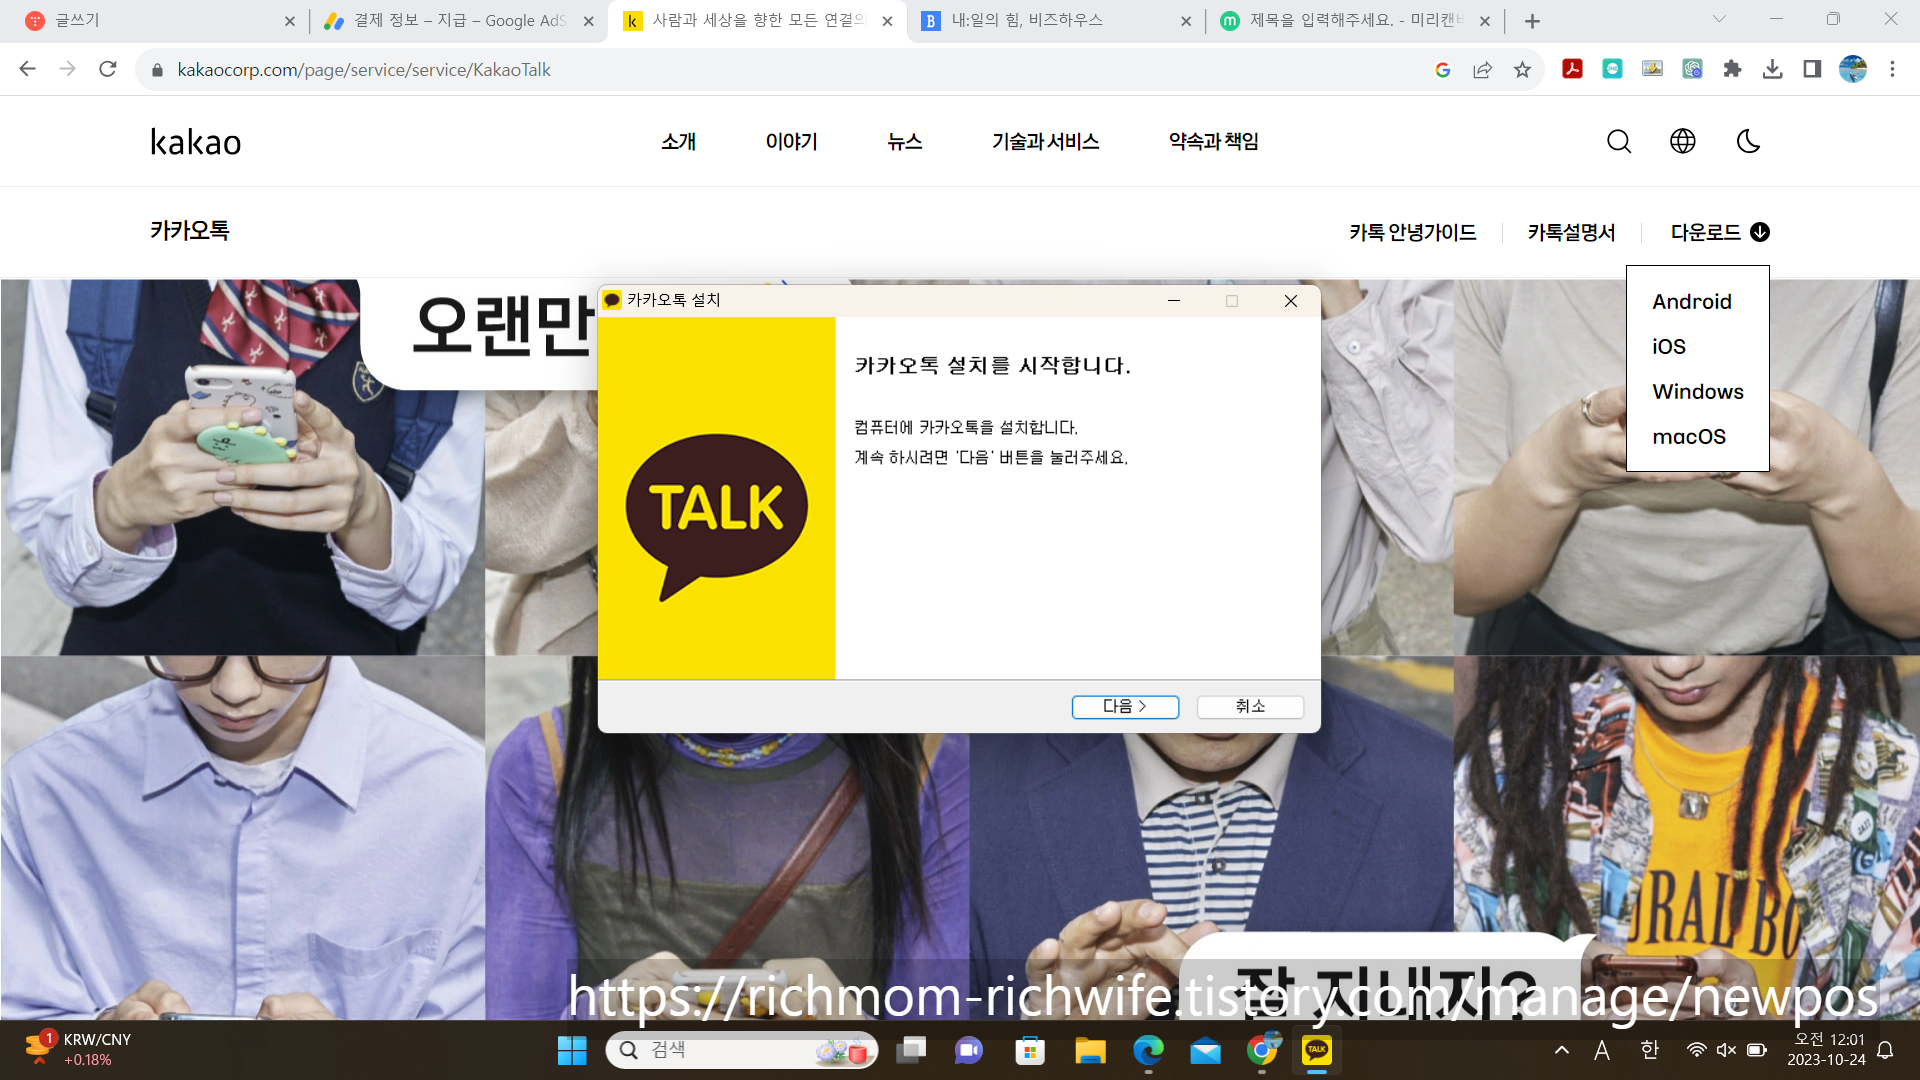Reload the page
Screen dimensions: 1920x1080
tap(108, 69)
